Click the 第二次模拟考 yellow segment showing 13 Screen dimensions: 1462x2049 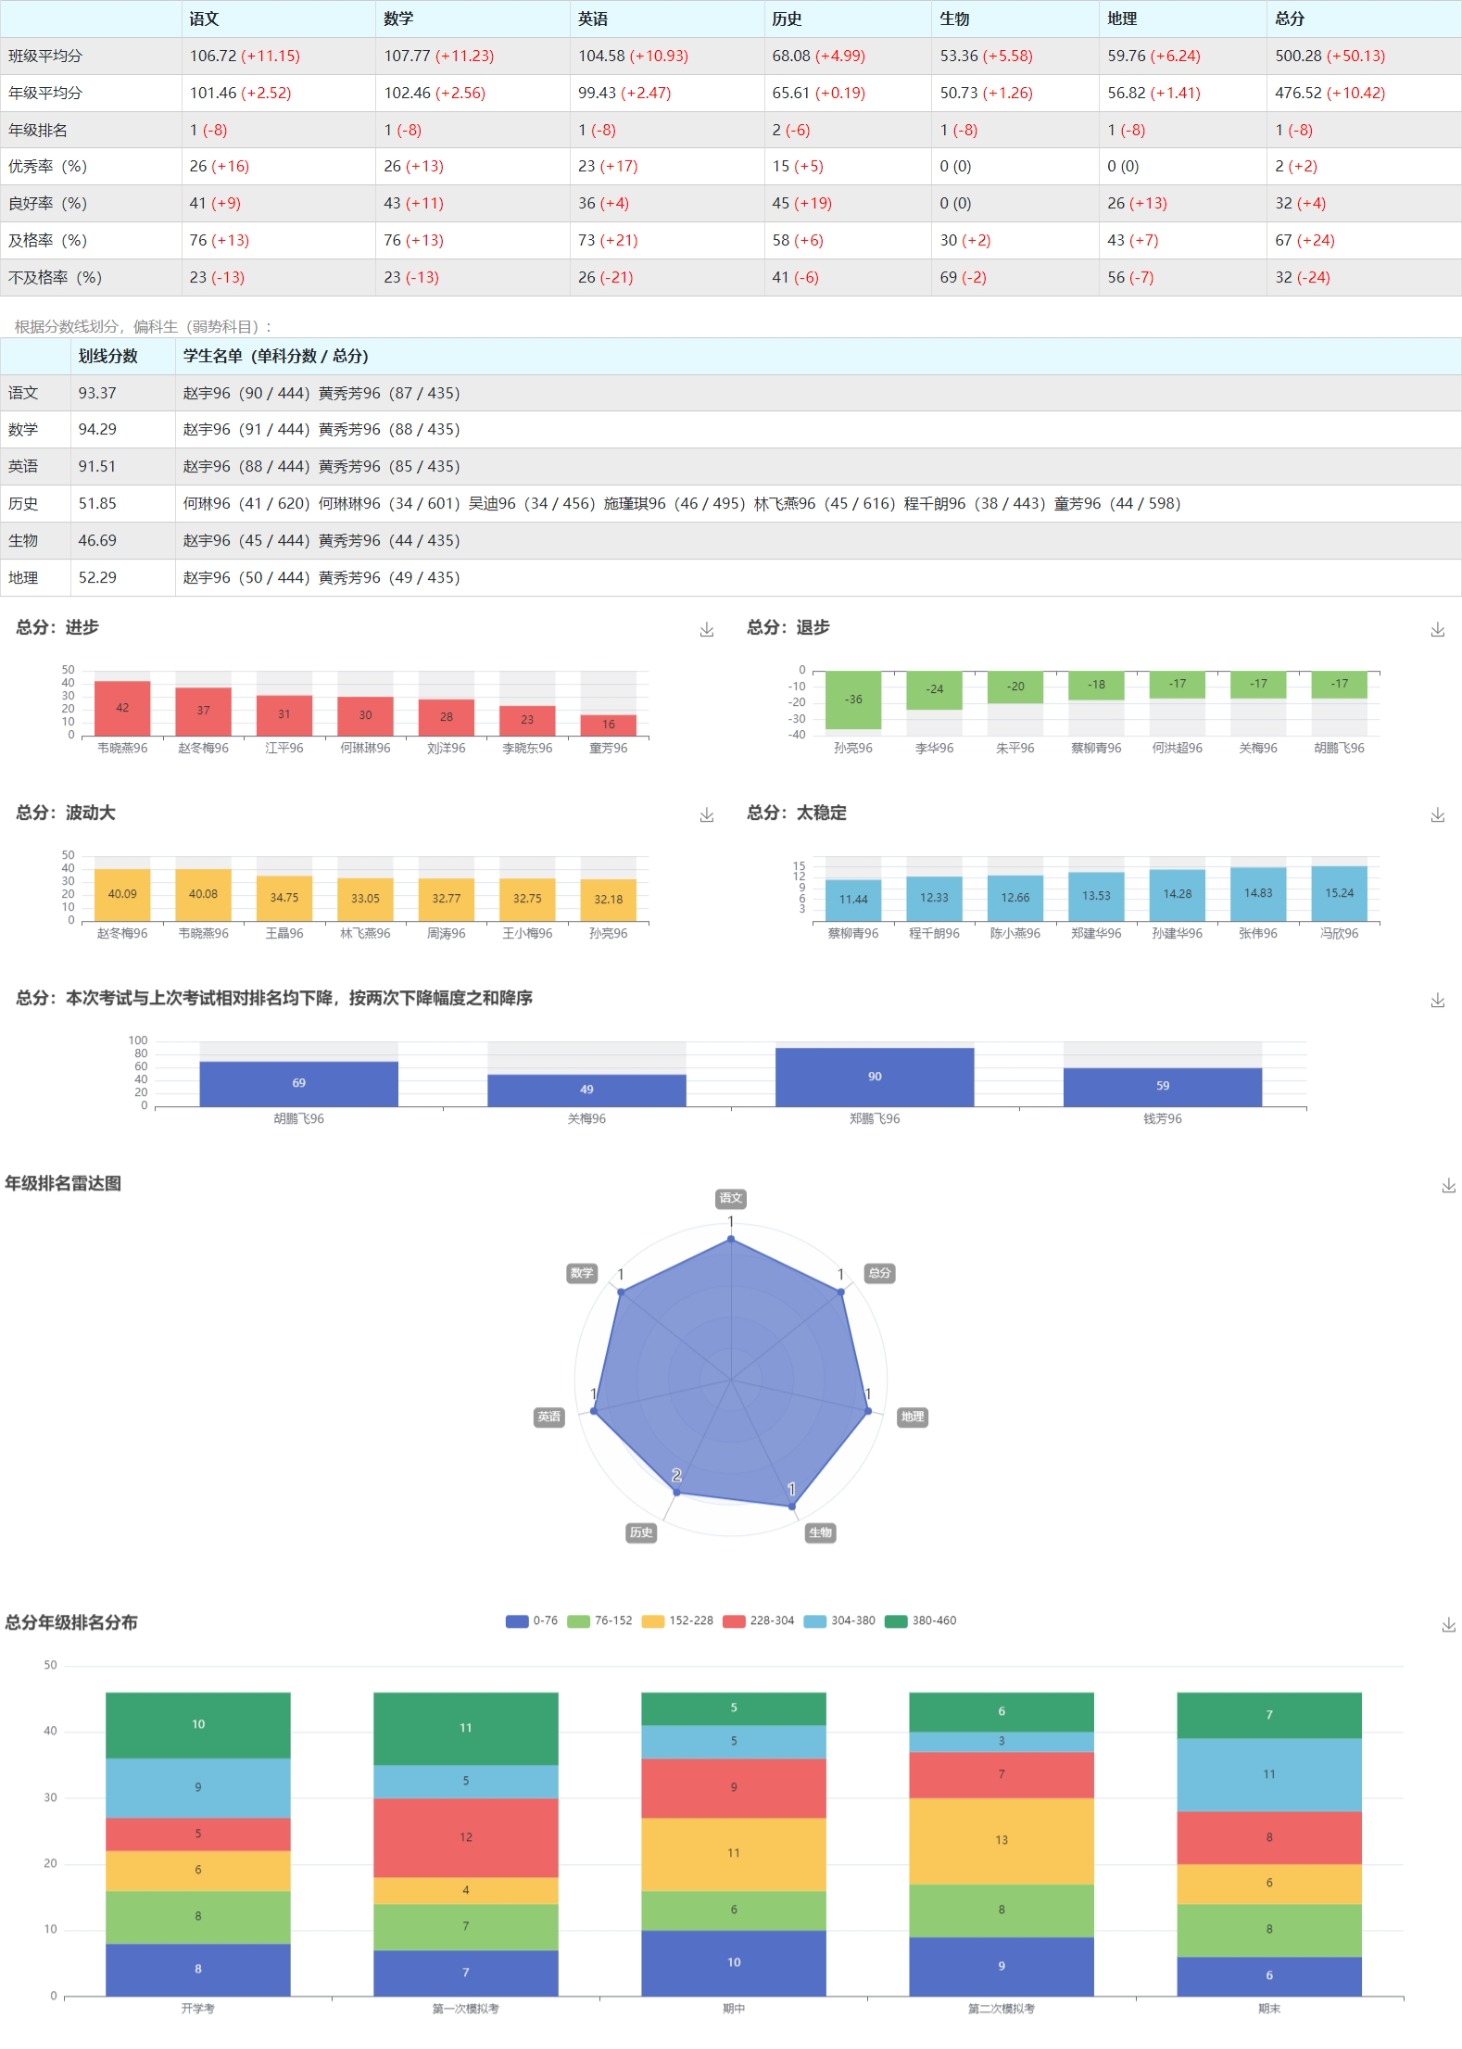[1002, 1841]
